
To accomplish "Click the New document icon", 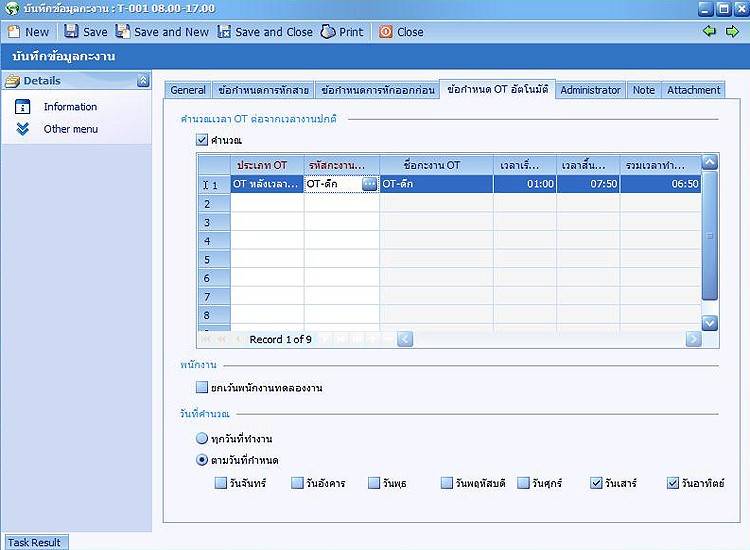I will (13, 32).
